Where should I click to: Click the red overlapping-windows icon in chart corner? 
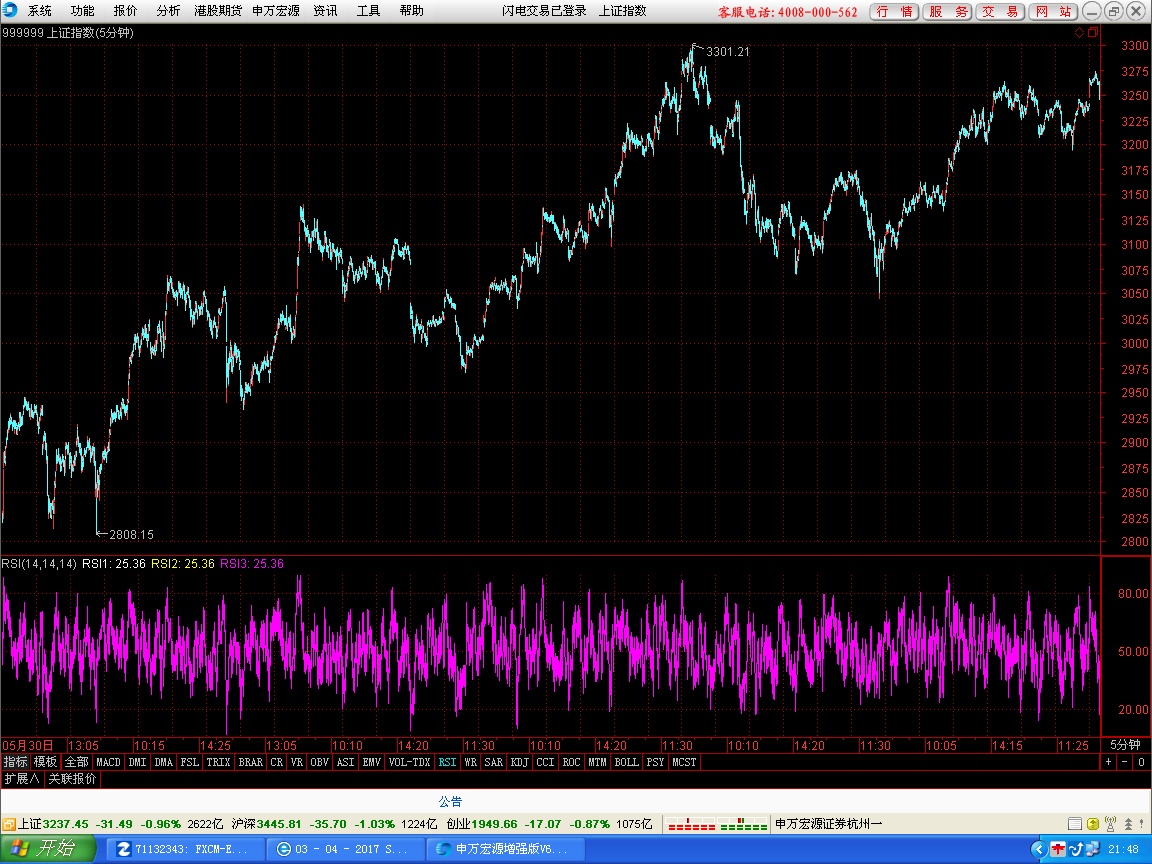pyautogui.click(x=1093, y=32)
